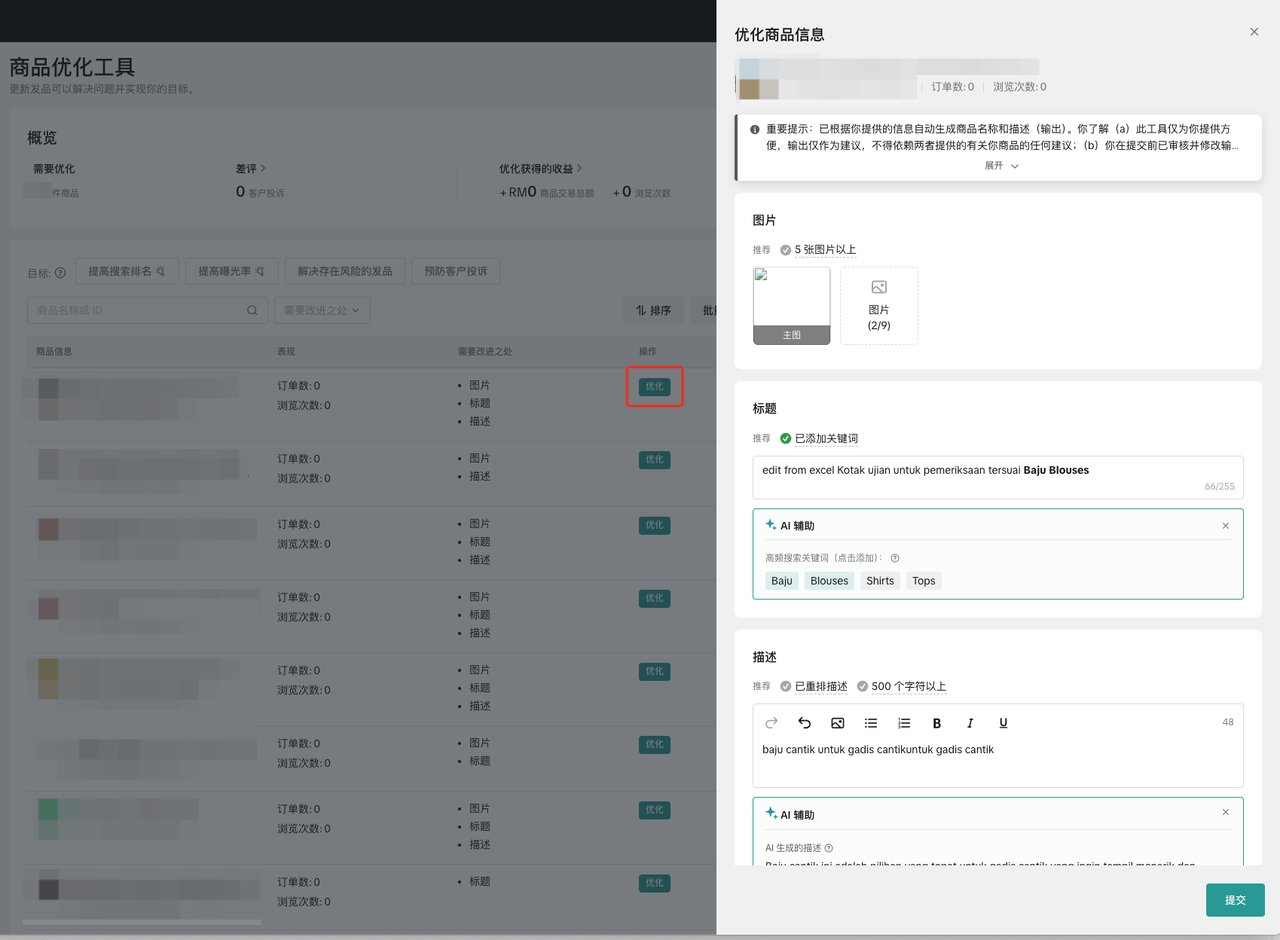Toggle the Blouses keyword chip
Screen dimensions: 1280x940
click(x=829, y=581)
